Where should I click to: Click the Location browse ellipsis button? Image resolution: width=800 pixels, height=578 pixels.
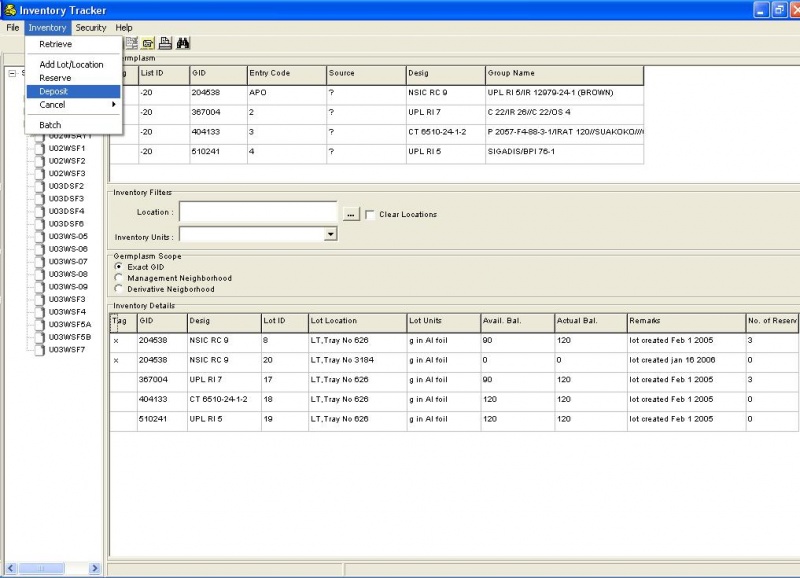(x=351, y=215)
